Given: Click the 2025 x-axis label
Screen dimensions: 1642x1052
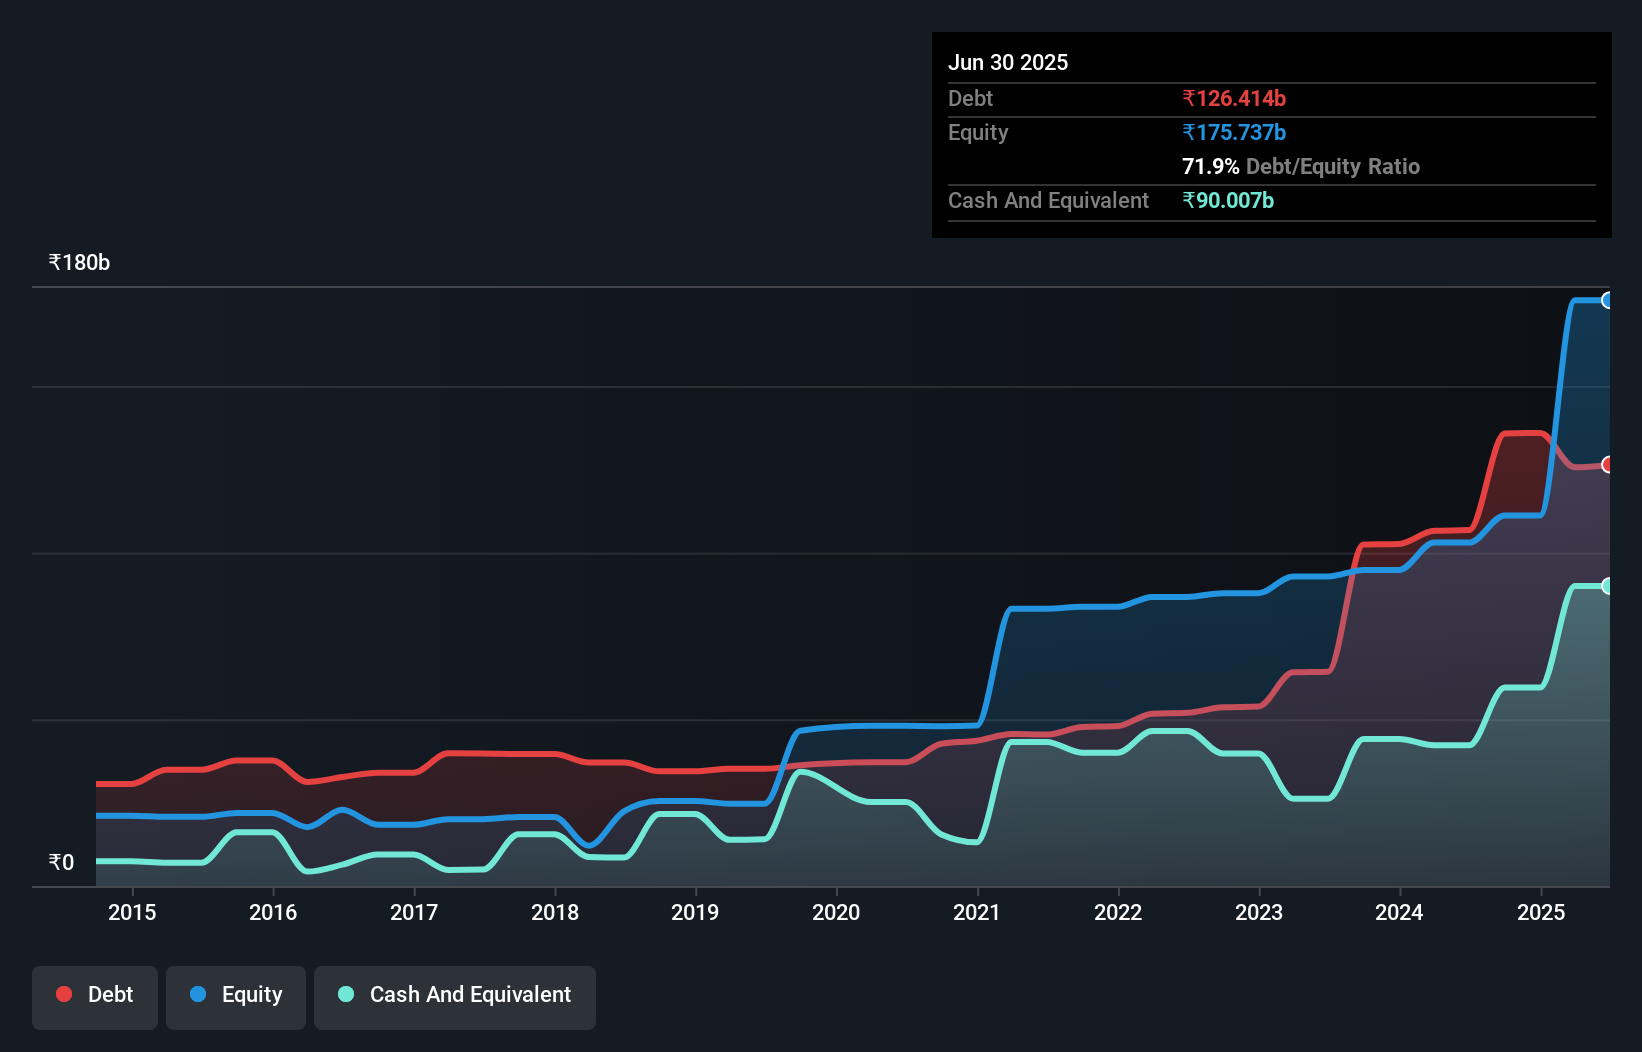Looking at the screenshot, I should [x=1541, y=912].
